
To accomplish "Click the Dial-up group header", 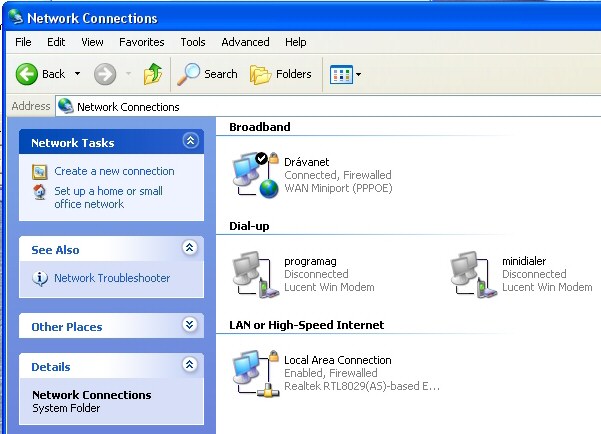I will click(249, 226).
